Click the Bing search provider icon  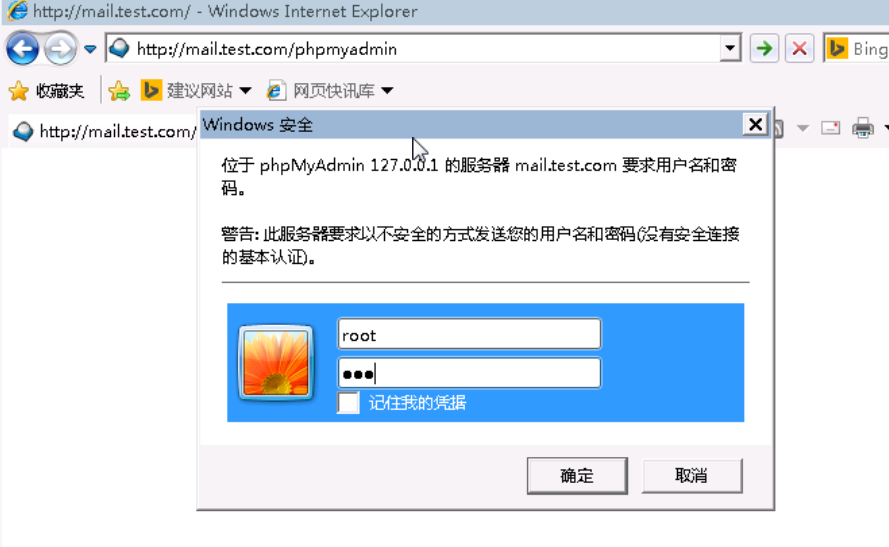click(x=837, y=49)
